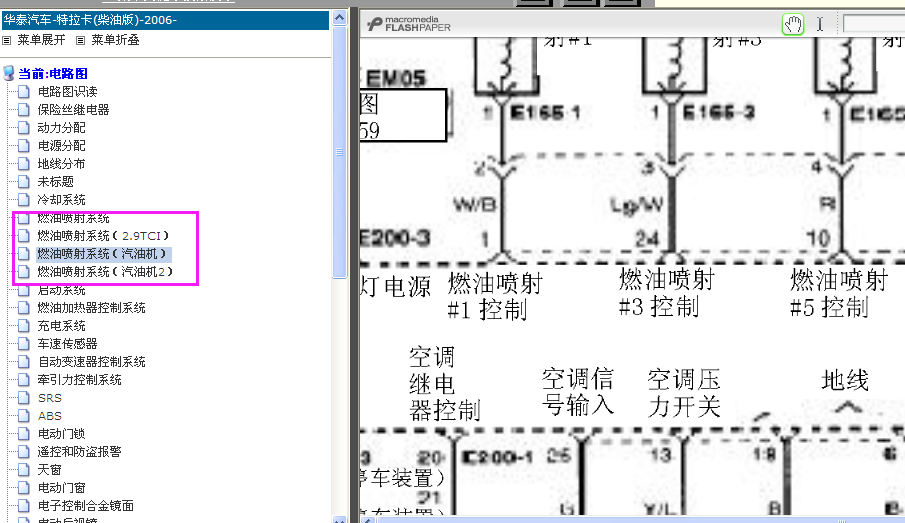Open 燃油喷射系统（2.9TCI）page

click(x=103, y=236)
